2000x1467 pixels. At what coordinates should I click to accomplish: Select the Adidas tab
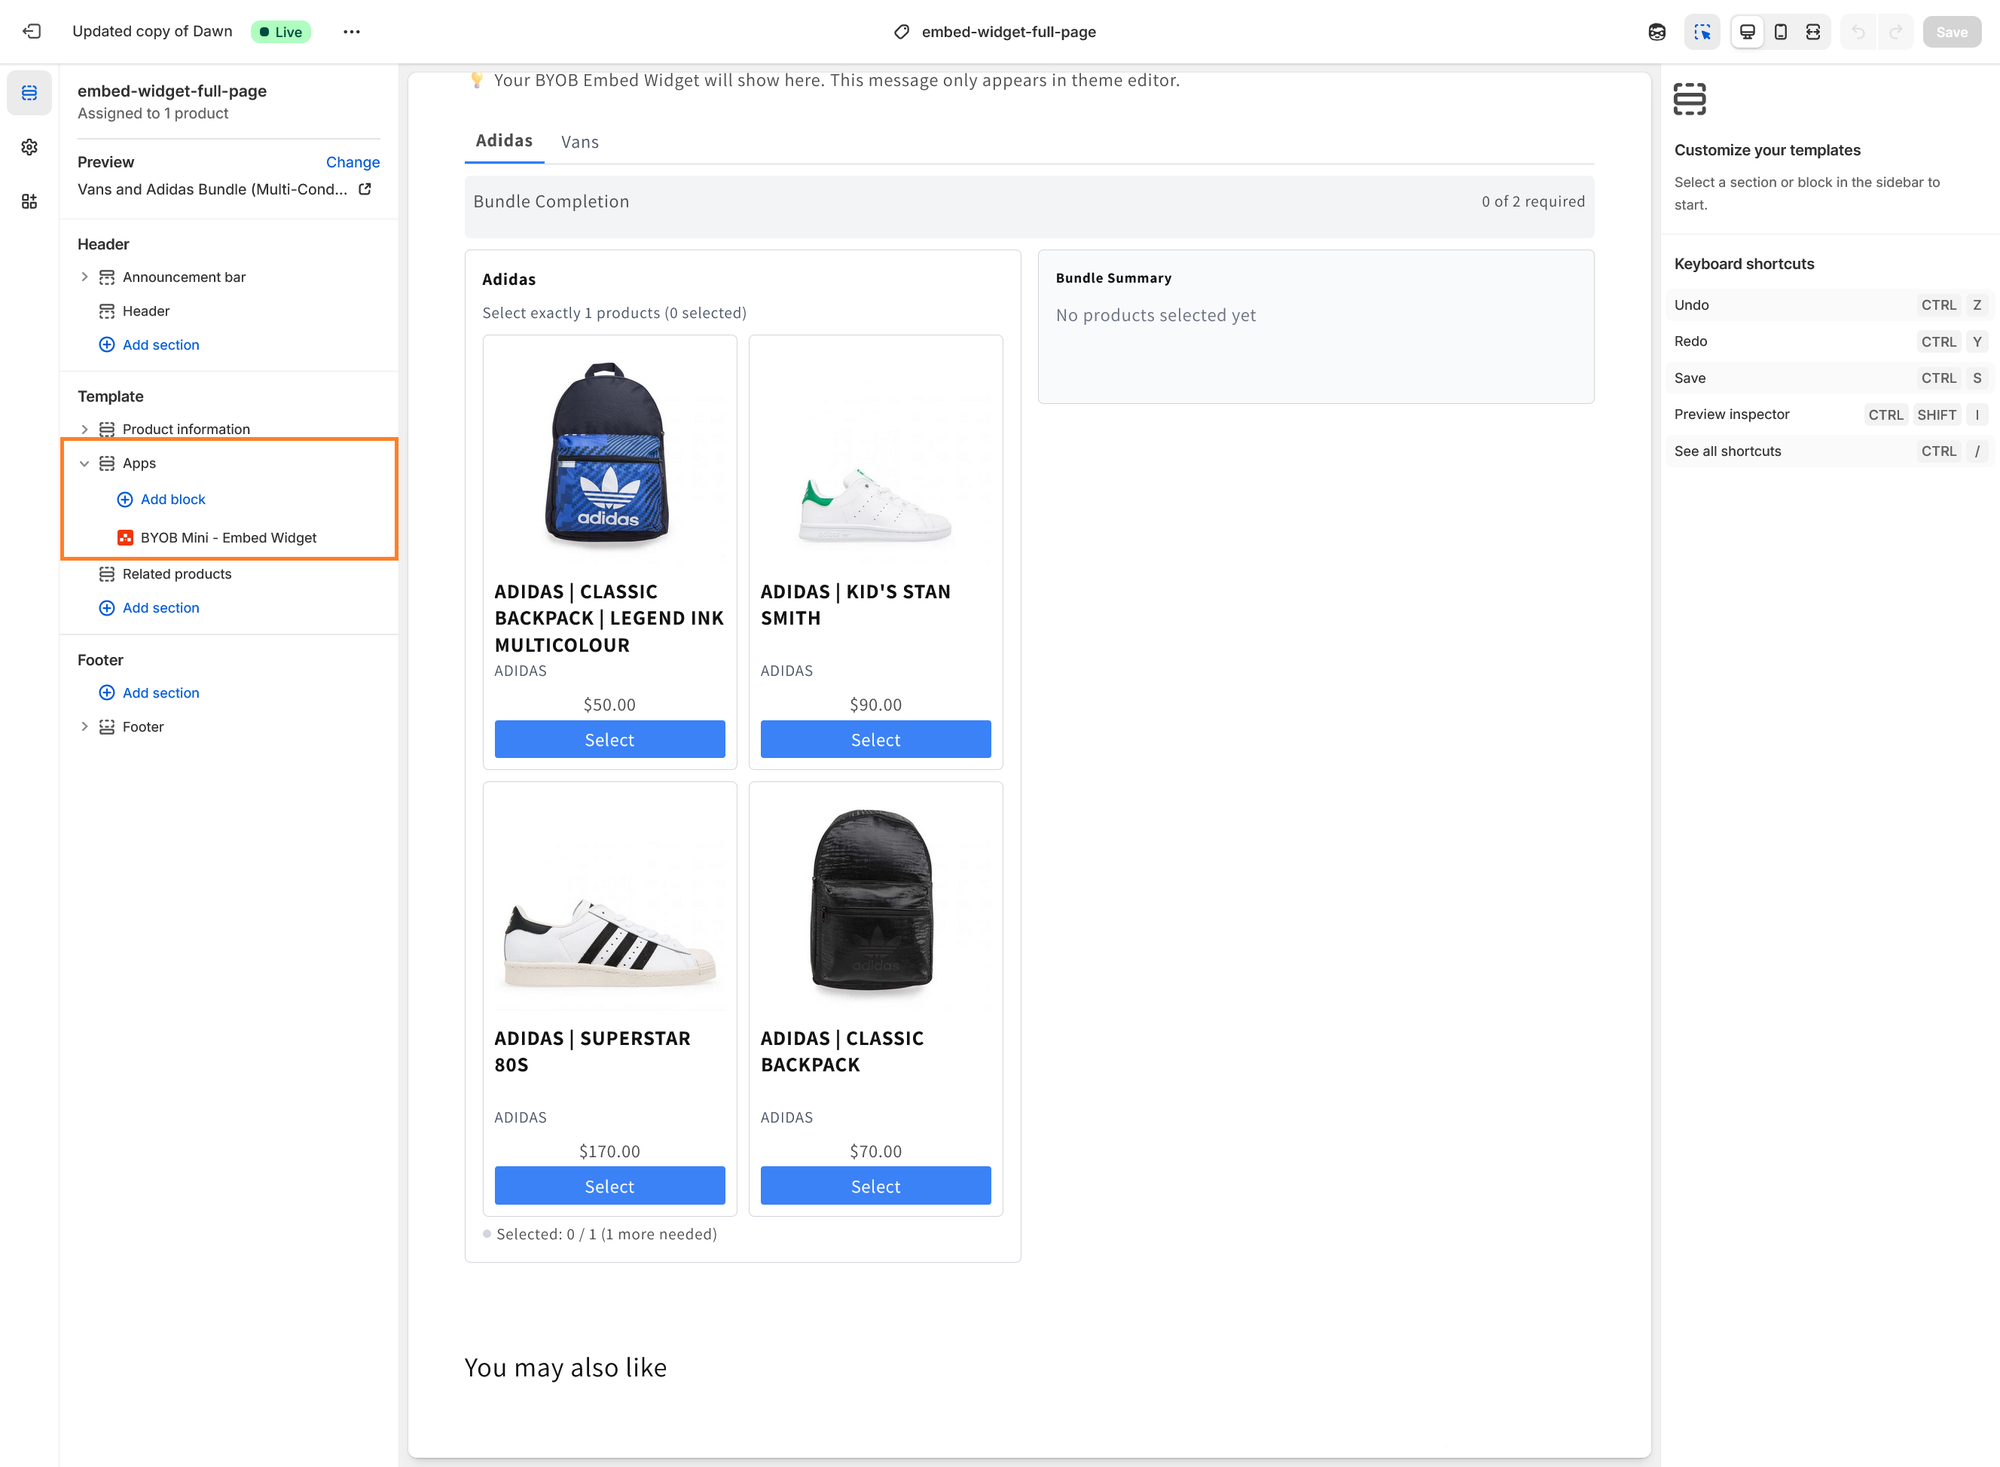(503, 141)
